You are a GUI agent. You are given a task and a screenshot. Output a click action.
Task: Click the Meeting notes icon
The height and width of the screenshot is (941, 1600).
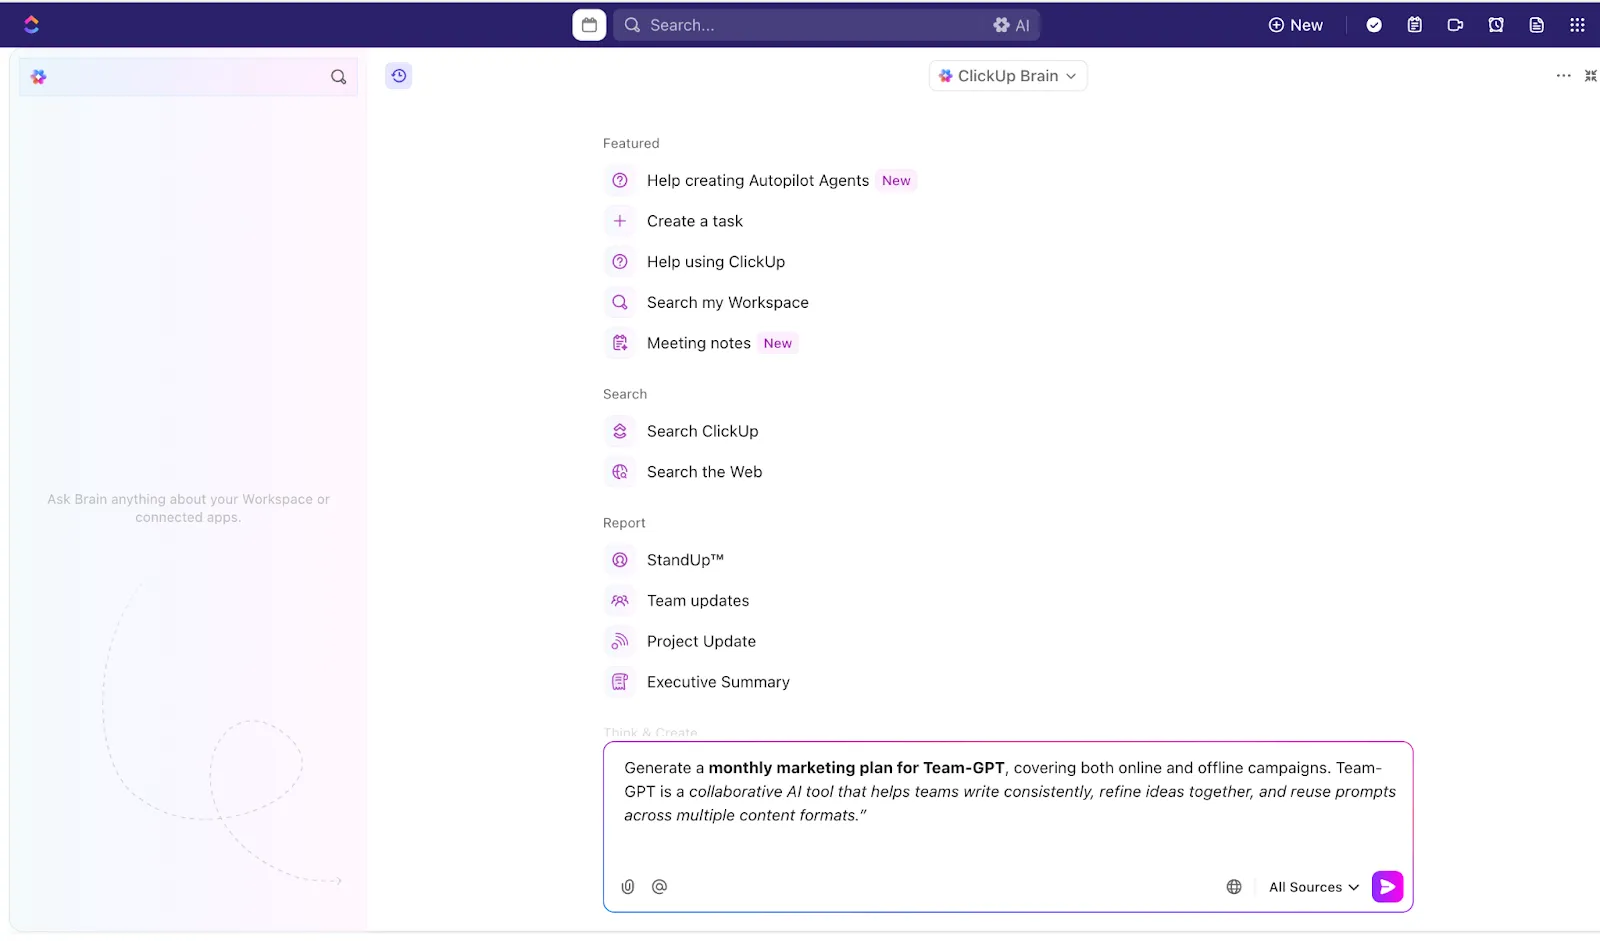pyautogui.click(x=620, y=344)
